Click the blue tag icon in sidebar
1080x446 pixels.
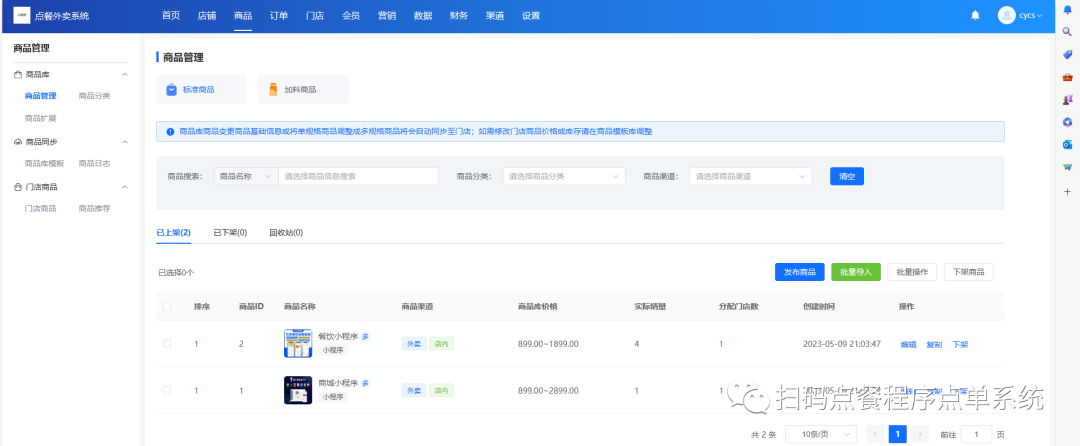tap(1067, 54)
